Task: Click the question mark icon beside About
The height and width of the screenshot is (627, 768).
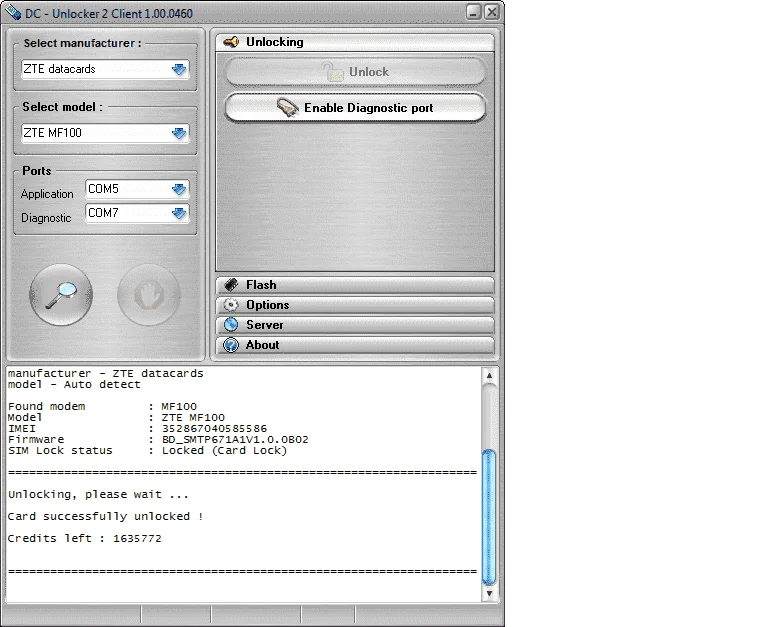Action: [231, 345]
